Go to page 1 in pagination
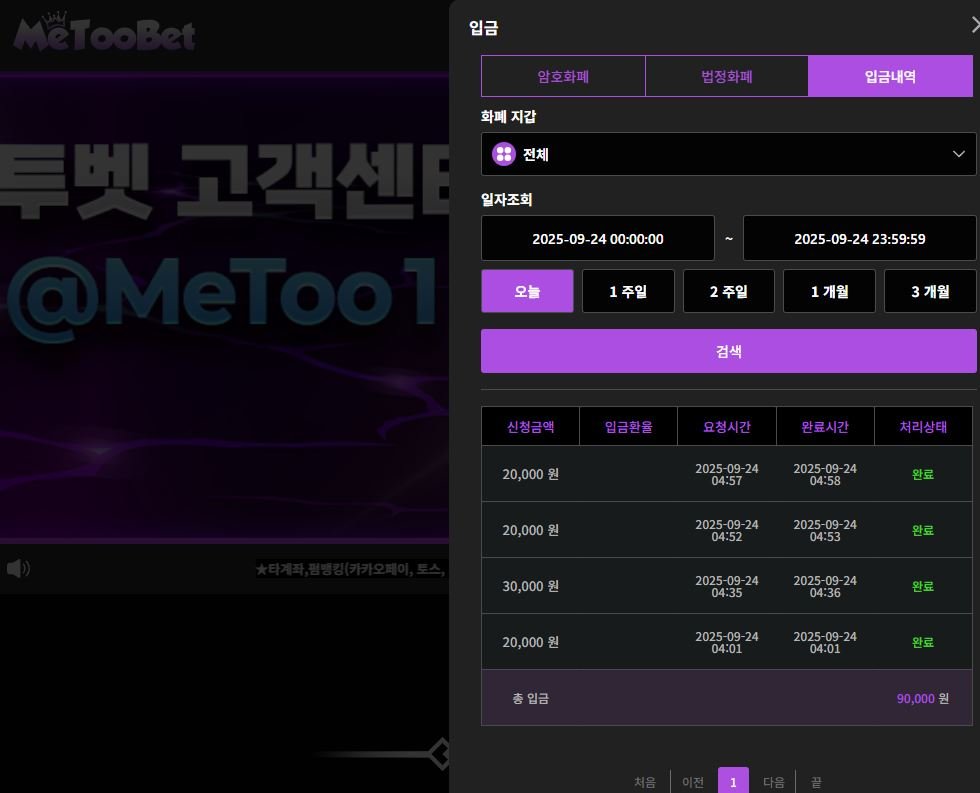 pos(733,782)
